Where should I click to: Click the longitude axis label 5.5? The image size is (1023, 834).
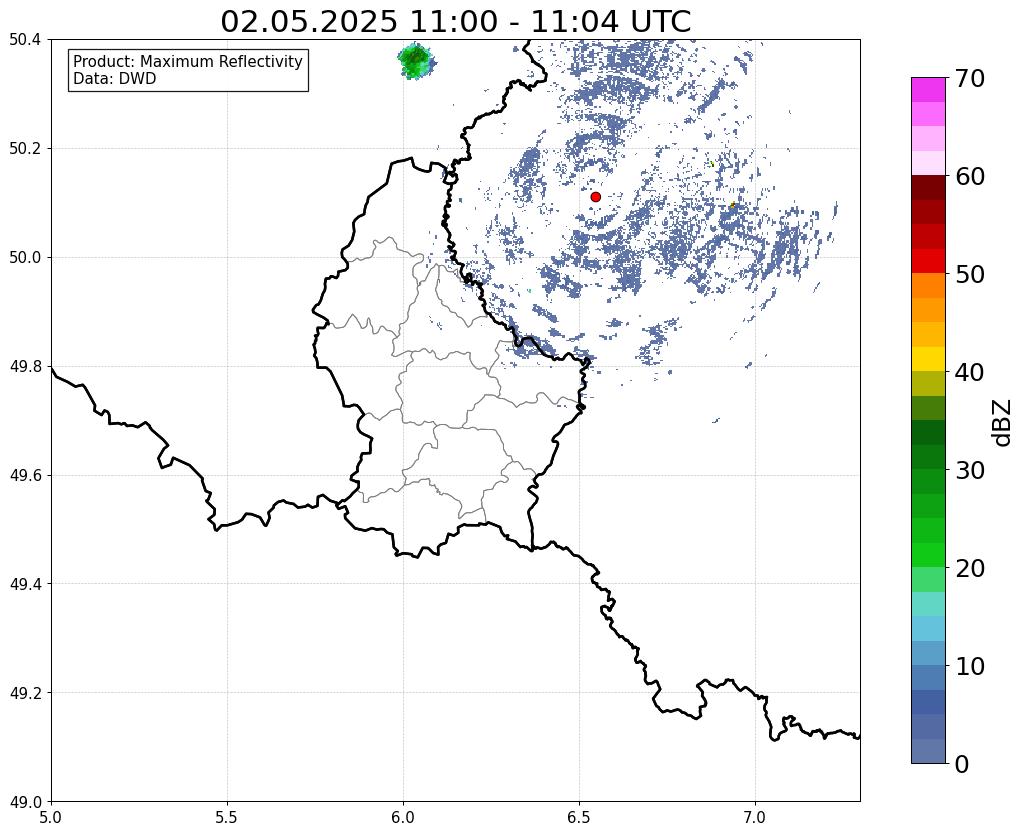coord(227,817)
